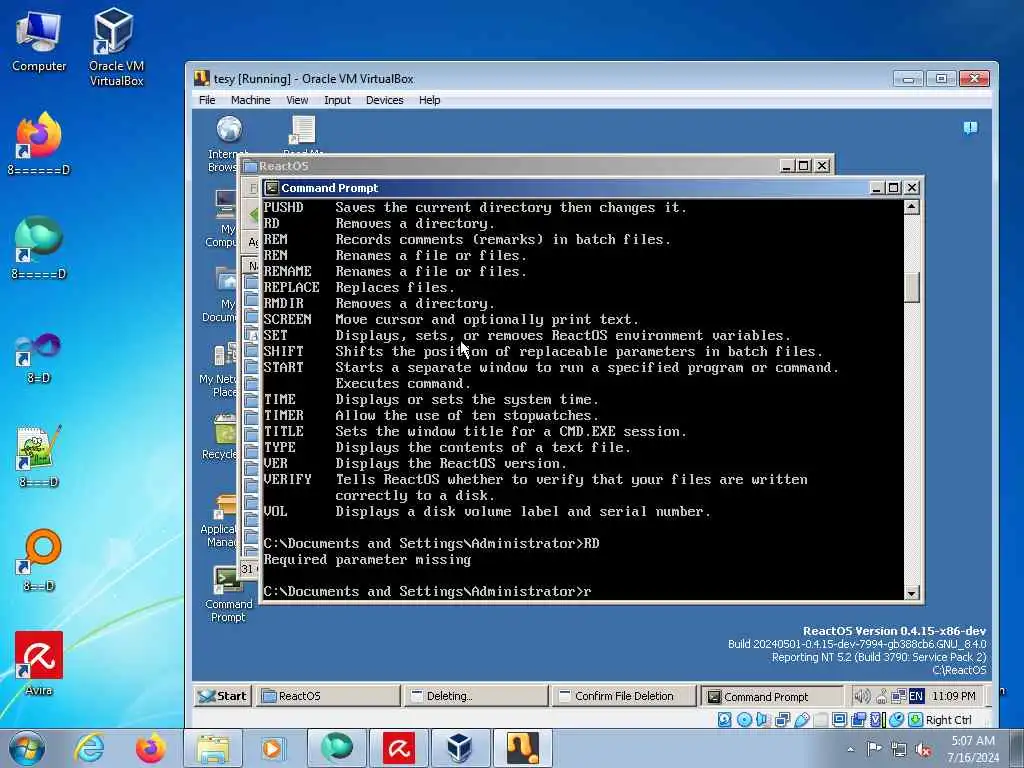Open the Machine menu in VirtualBox
Viewport: 1024px width, 768px height.
[250, 100]
